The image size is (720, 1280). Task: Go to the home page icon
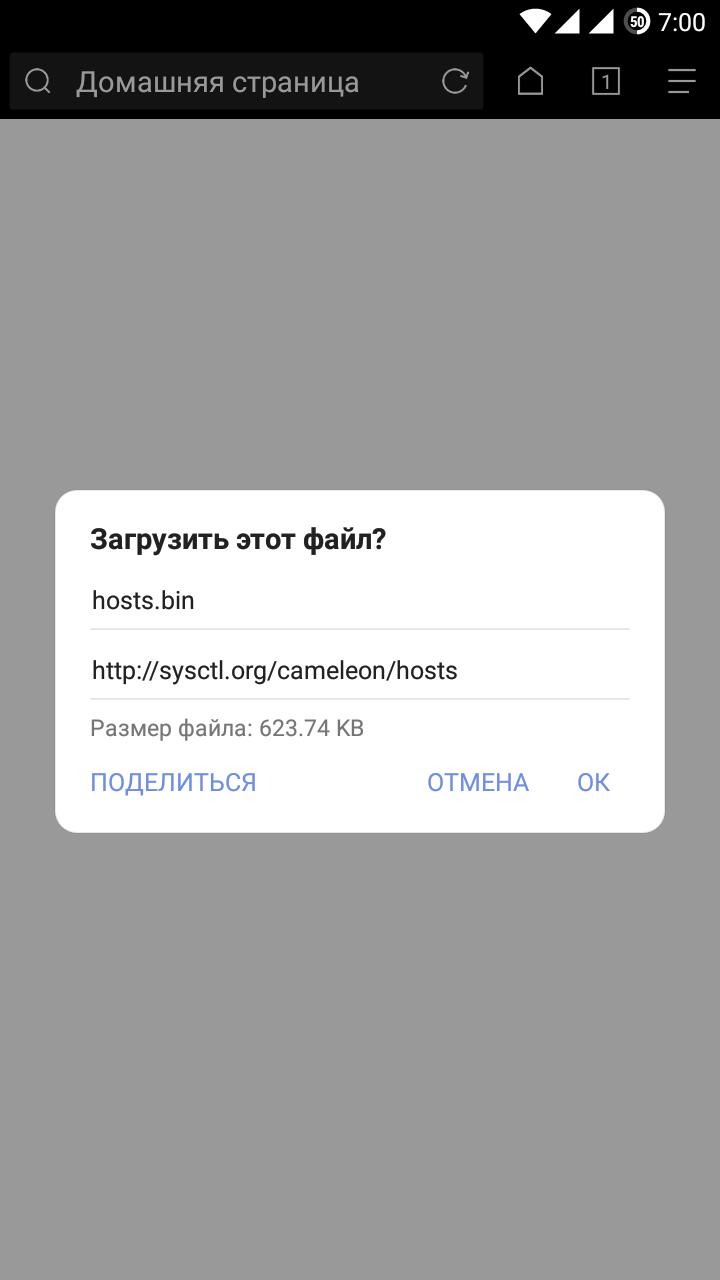(530, 81)
